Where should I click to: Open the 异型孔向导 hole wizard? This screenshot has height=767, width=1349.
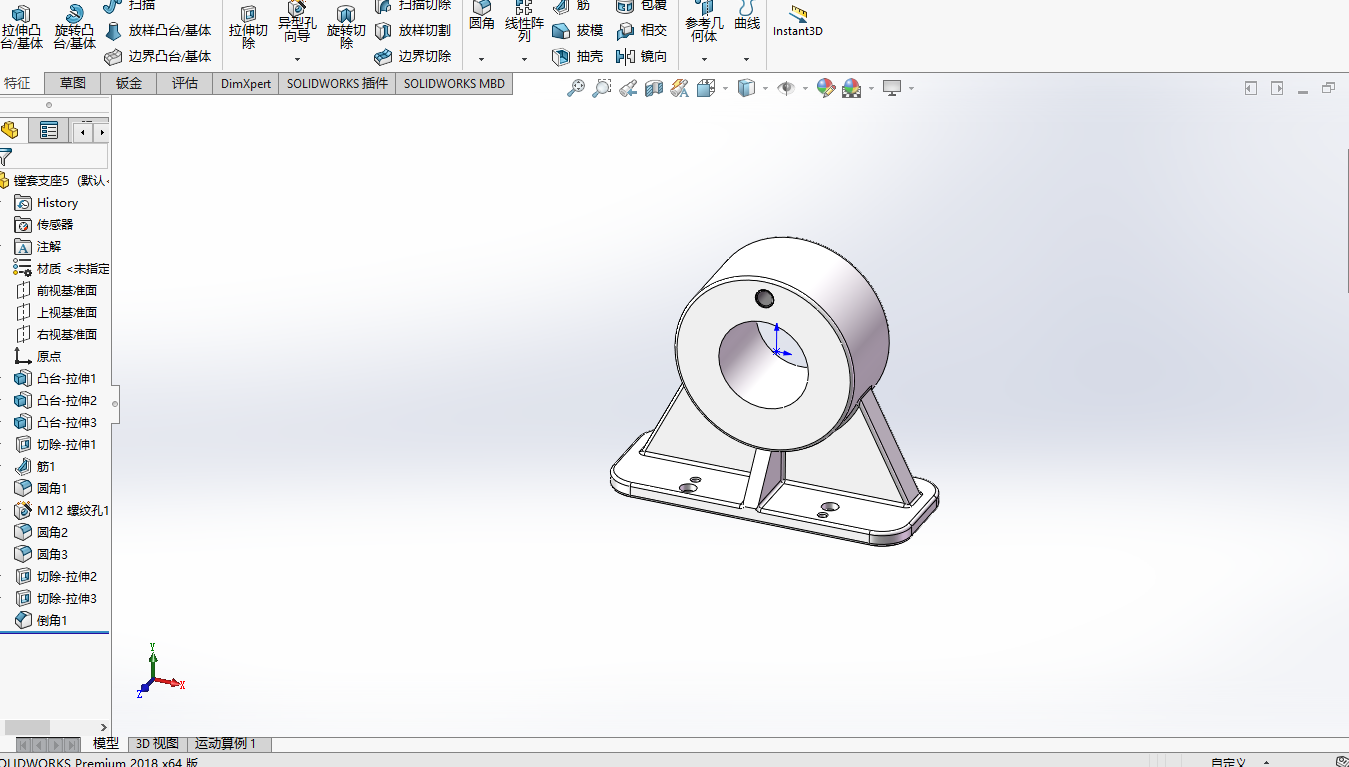pyautogui.click(x=297, y=22)
